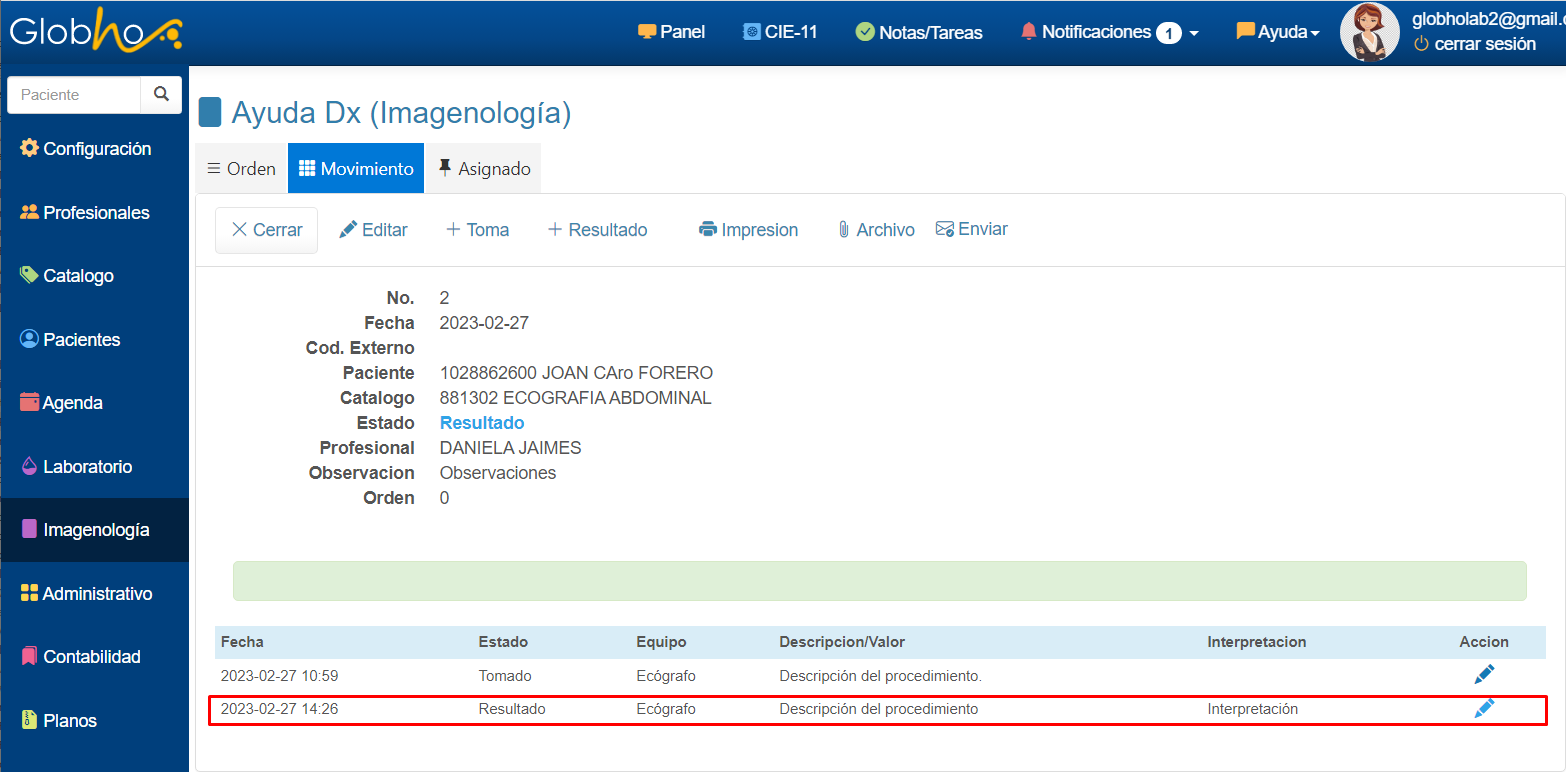Click the edit pencil for the Tomado row
1566x772 pixels.
click(x=1484, y=675)
